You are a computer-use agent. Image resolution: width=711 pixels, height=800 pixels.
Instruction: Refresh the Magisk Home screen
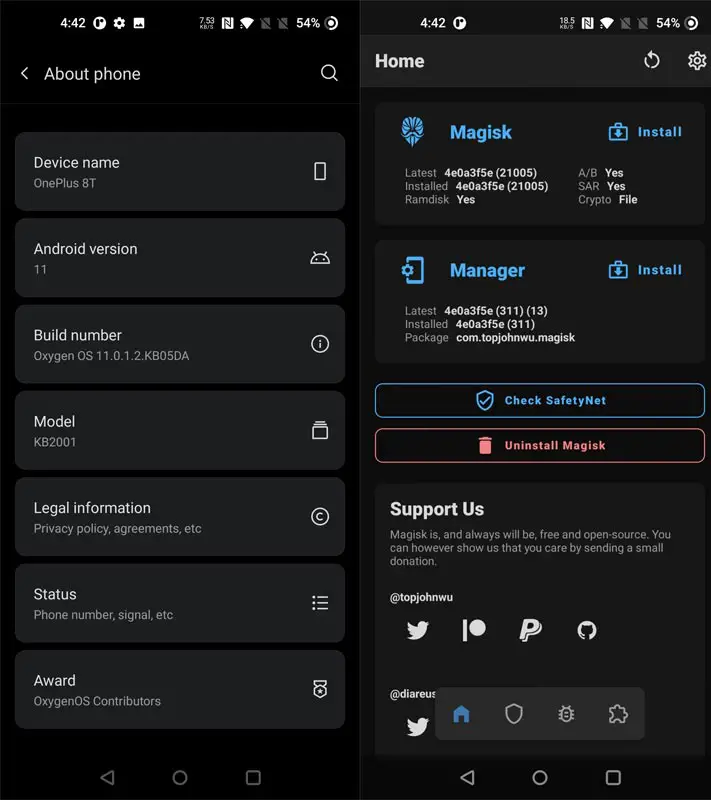(651, 60)
